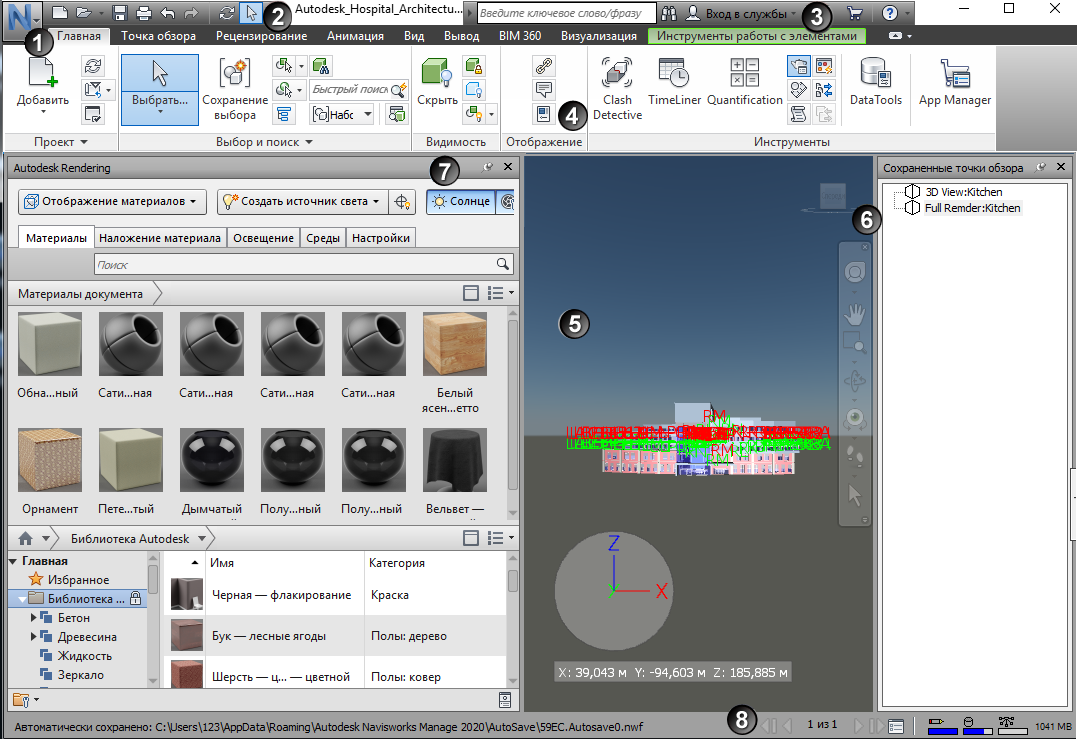
Task: Open the Viewpoint (Точка обзора) tab
Action: click(x=158, y=36)
